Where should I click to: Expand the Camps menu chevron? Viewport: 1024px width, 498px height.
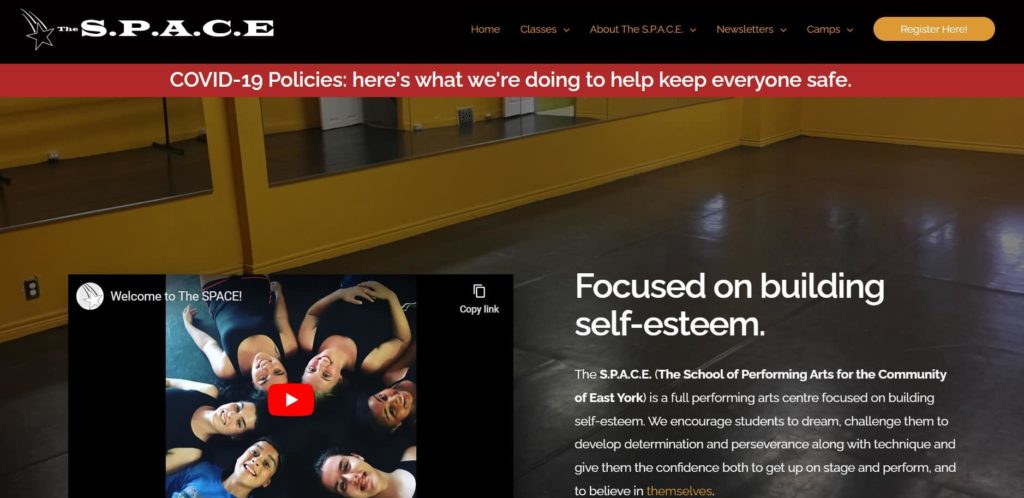point(850,30)
